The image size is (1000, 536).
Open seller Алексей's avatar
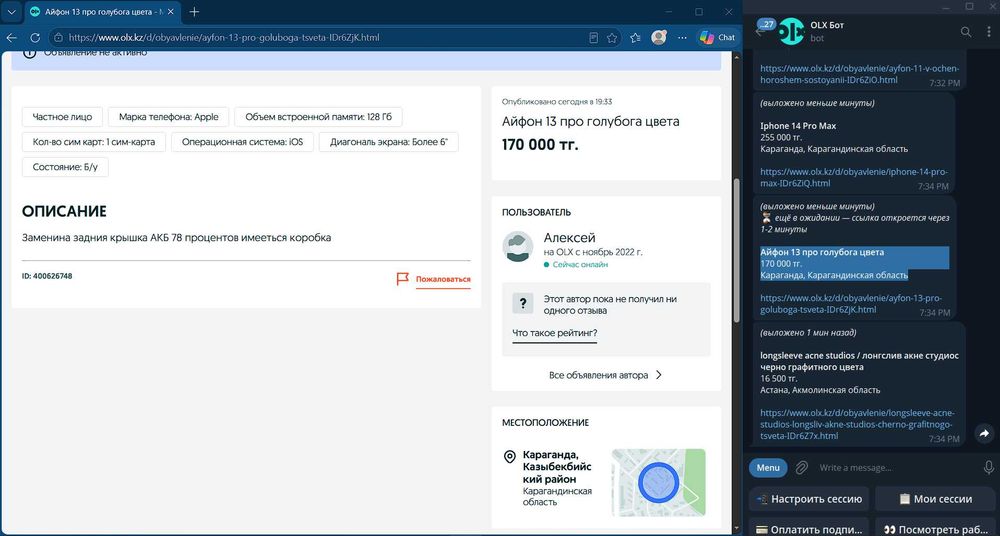[518, 246]
